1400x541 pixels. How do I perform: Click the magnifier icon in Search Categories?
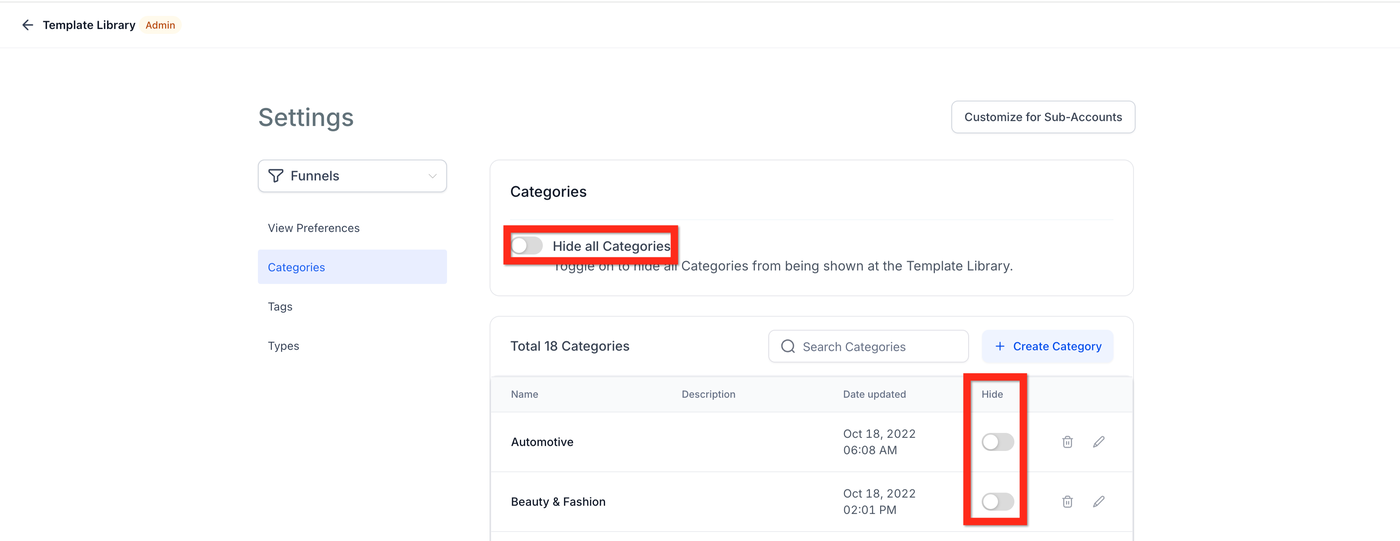788,347
